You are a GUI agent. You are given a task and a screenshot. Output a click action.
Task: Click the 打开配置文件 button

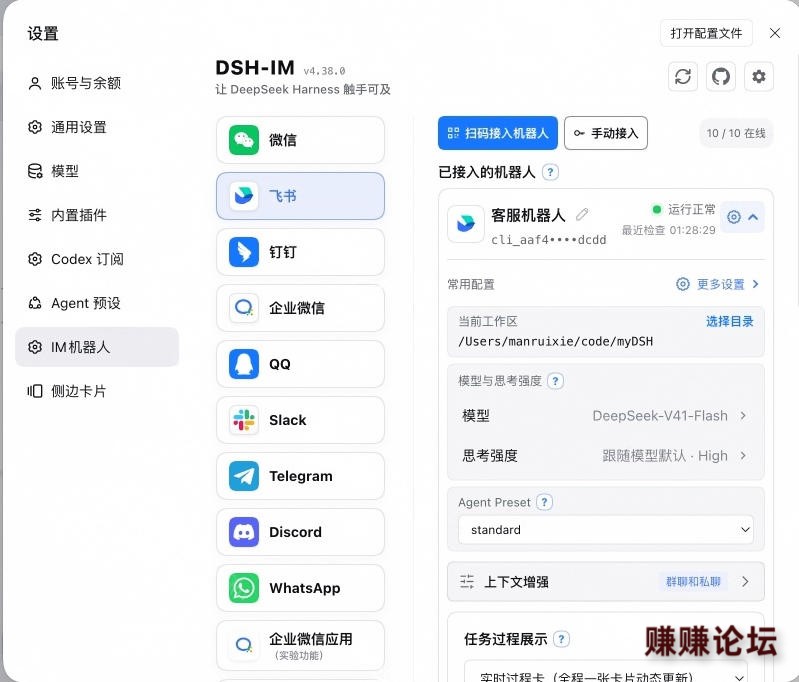pos(706,33)
